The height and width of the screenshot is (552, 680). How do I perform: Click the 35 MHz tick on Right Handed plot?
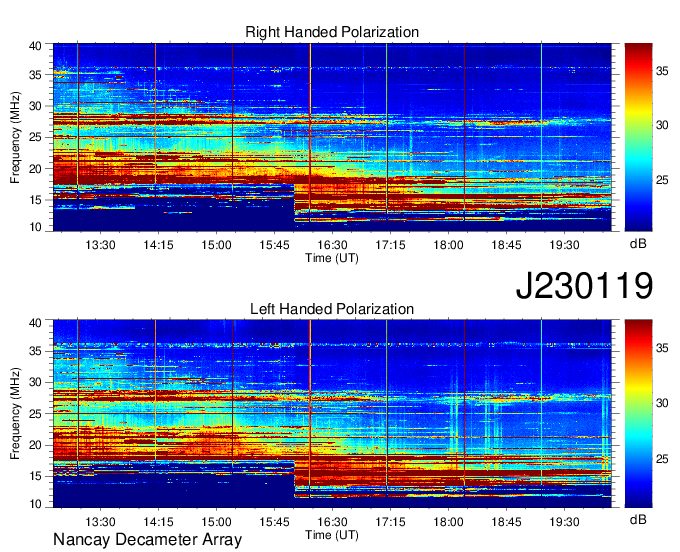[35, 75]
